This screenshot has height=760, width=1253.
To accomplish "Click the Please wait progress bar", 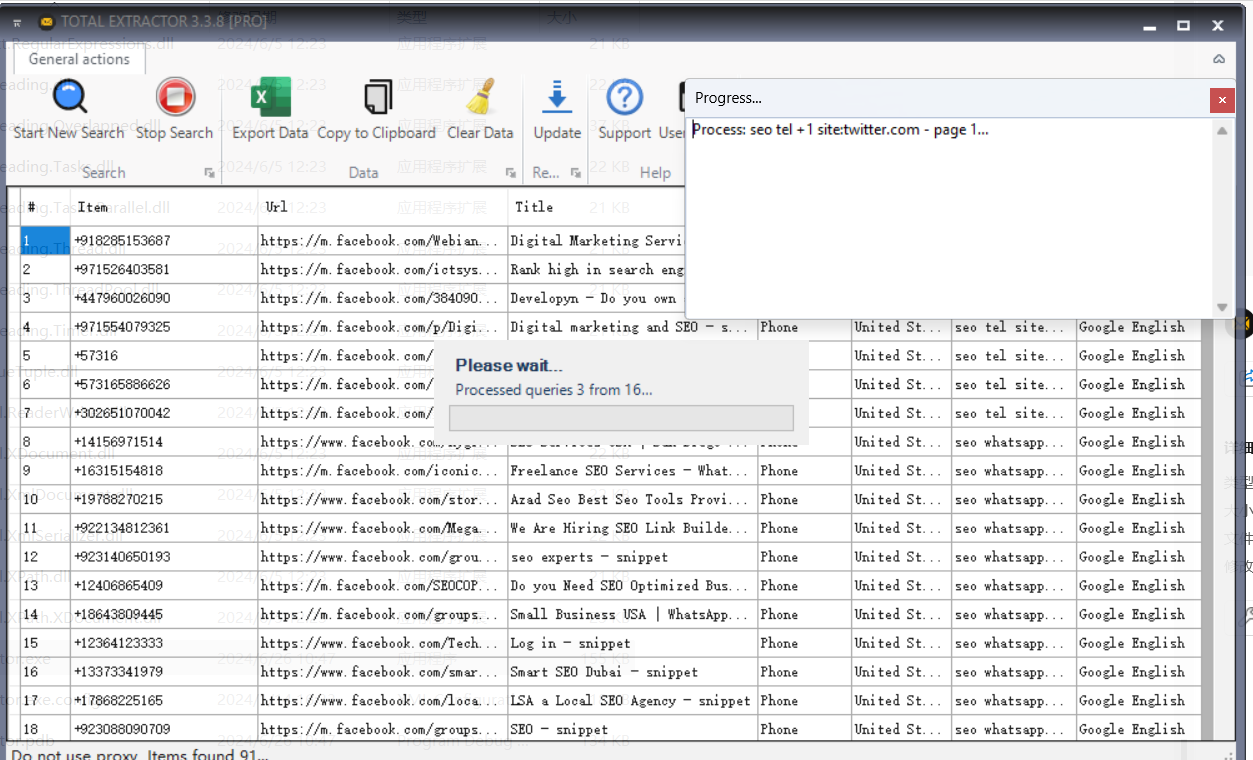I will (621, 418).
